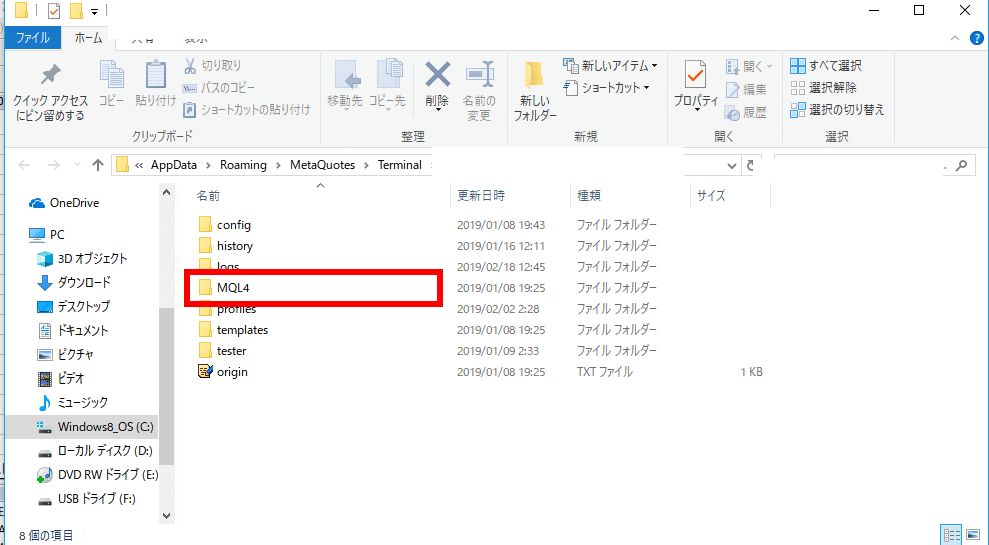Collapse the ribbon with chevron
Viewport: 989px width, 545px height.
click(955, 38)
